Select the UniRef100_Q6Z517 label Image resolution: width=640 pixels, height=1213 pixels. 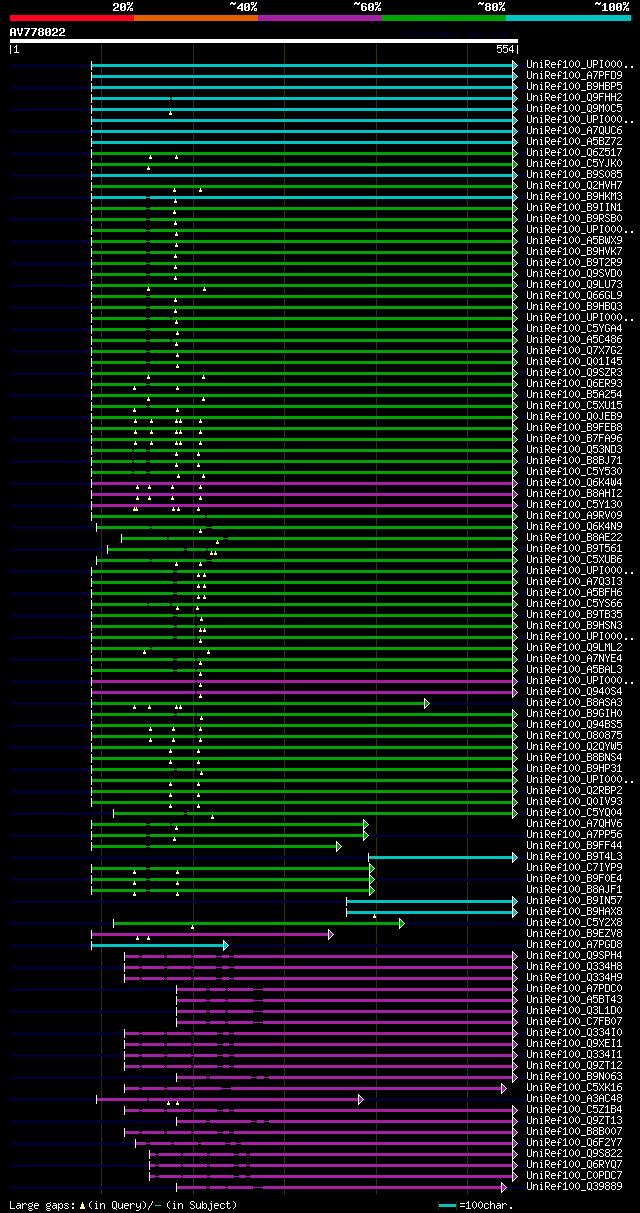(574, 152)
